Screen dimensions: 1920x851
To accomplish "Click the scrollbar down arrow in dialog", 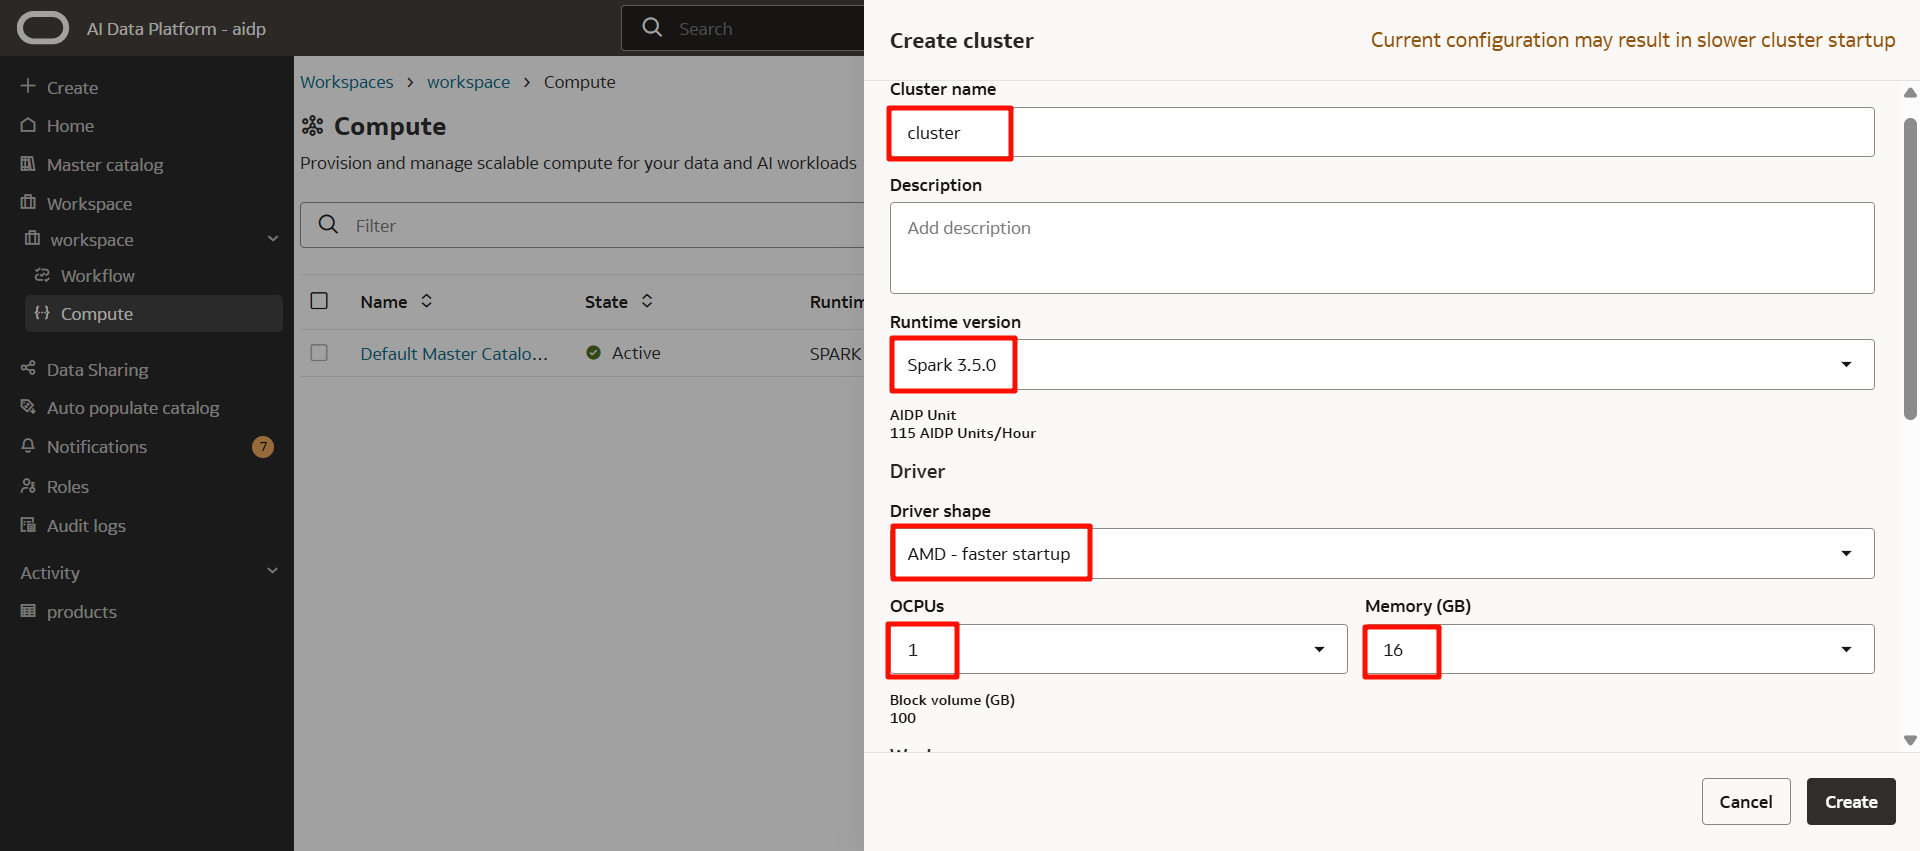I will tap(1910, 740).
